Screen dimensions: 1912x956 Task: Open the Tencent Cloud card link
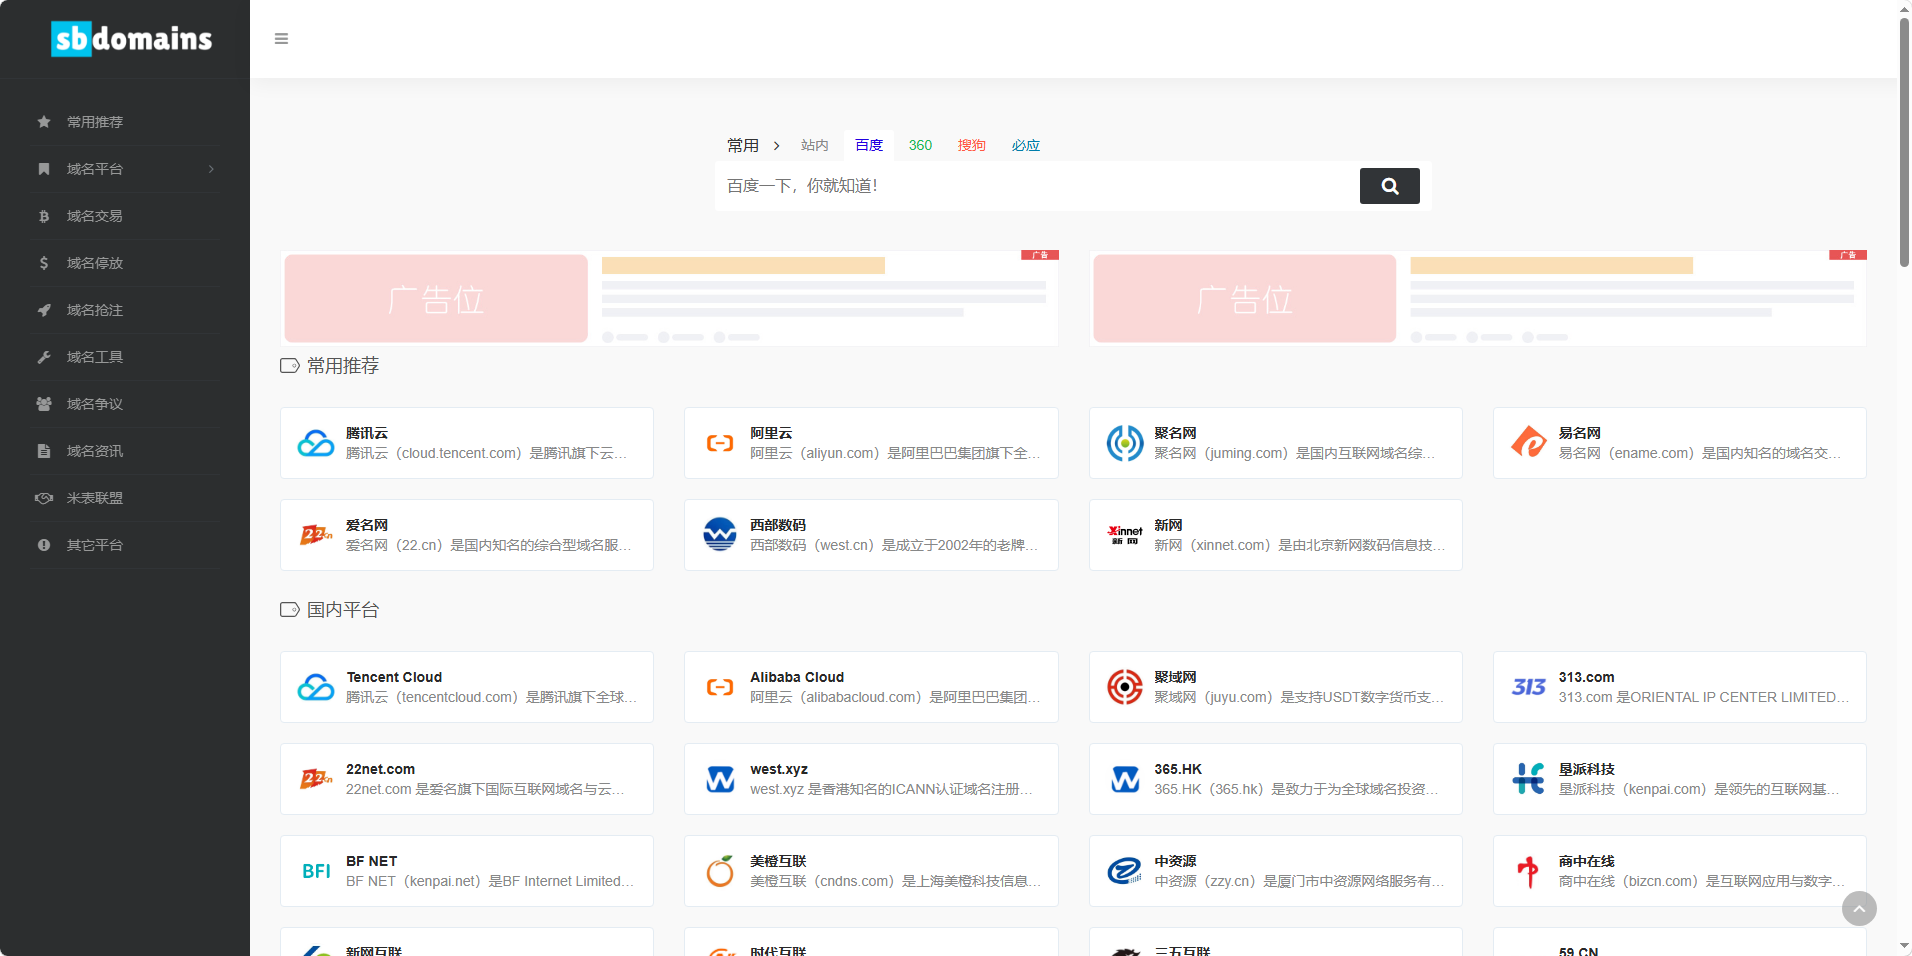click(467, 687)
